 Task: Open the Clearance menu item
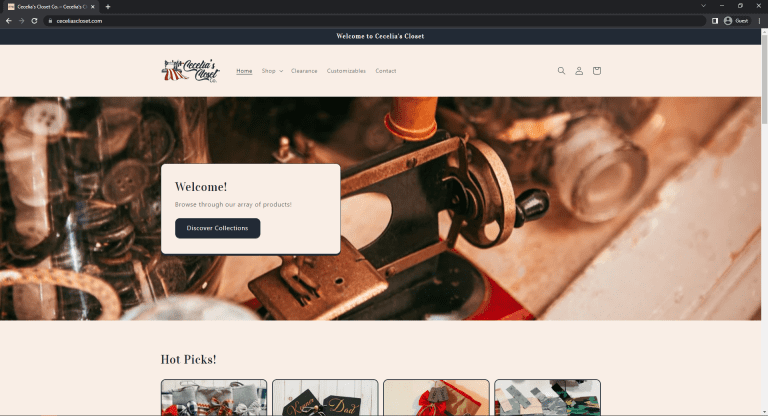pyautogui.click(x=304, y=71)
